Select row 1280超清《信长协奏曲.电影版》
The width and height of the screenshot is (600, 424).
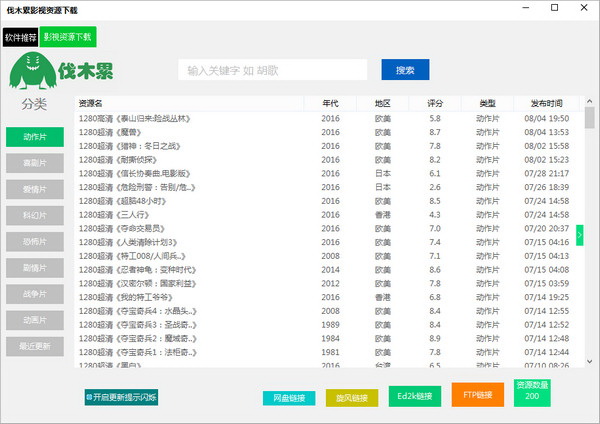[329, 174]
